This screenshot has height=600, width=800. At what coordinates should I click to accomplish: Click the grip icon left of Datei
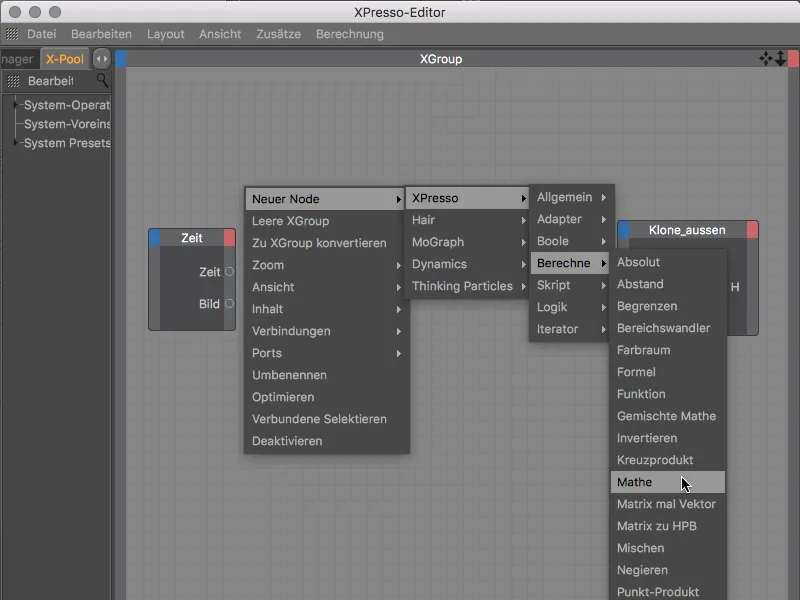[12, 34]
